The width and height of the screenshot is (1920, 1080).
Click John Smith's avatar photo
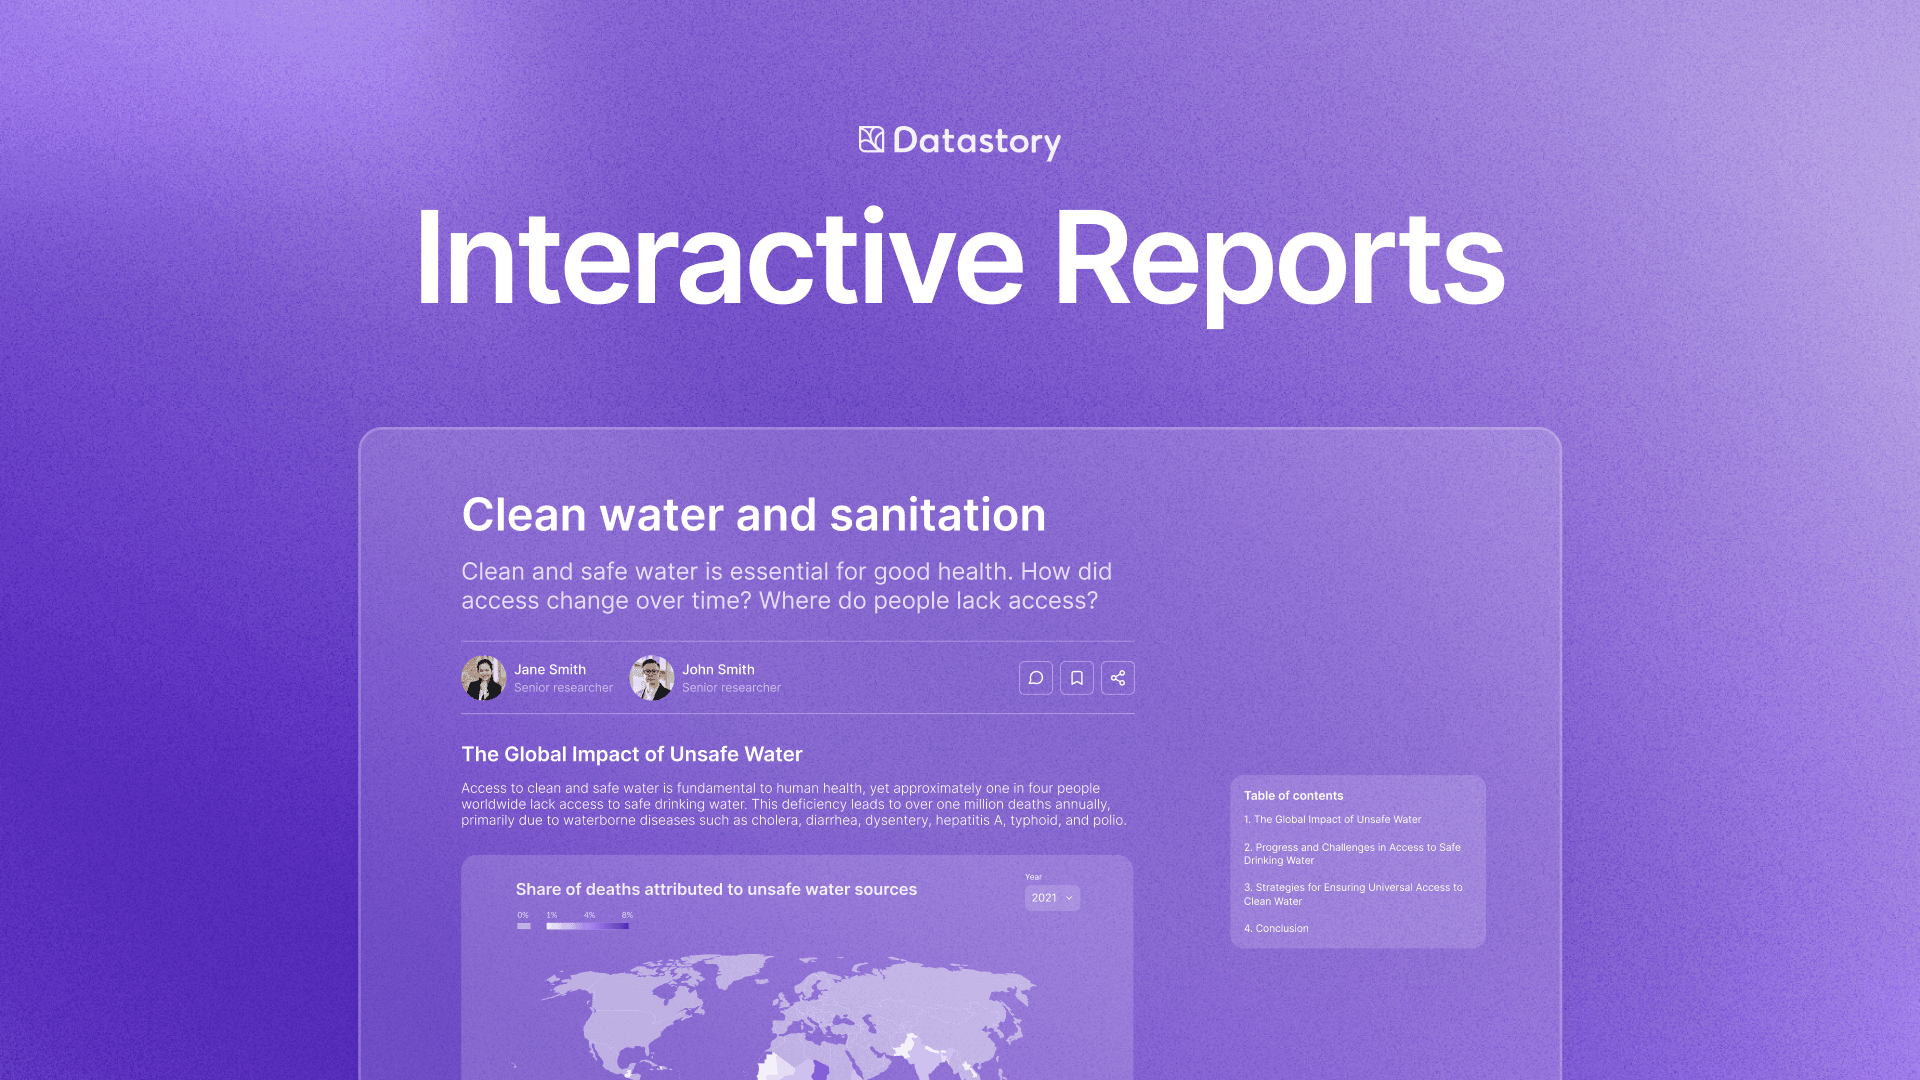click(x=652, y=678)
